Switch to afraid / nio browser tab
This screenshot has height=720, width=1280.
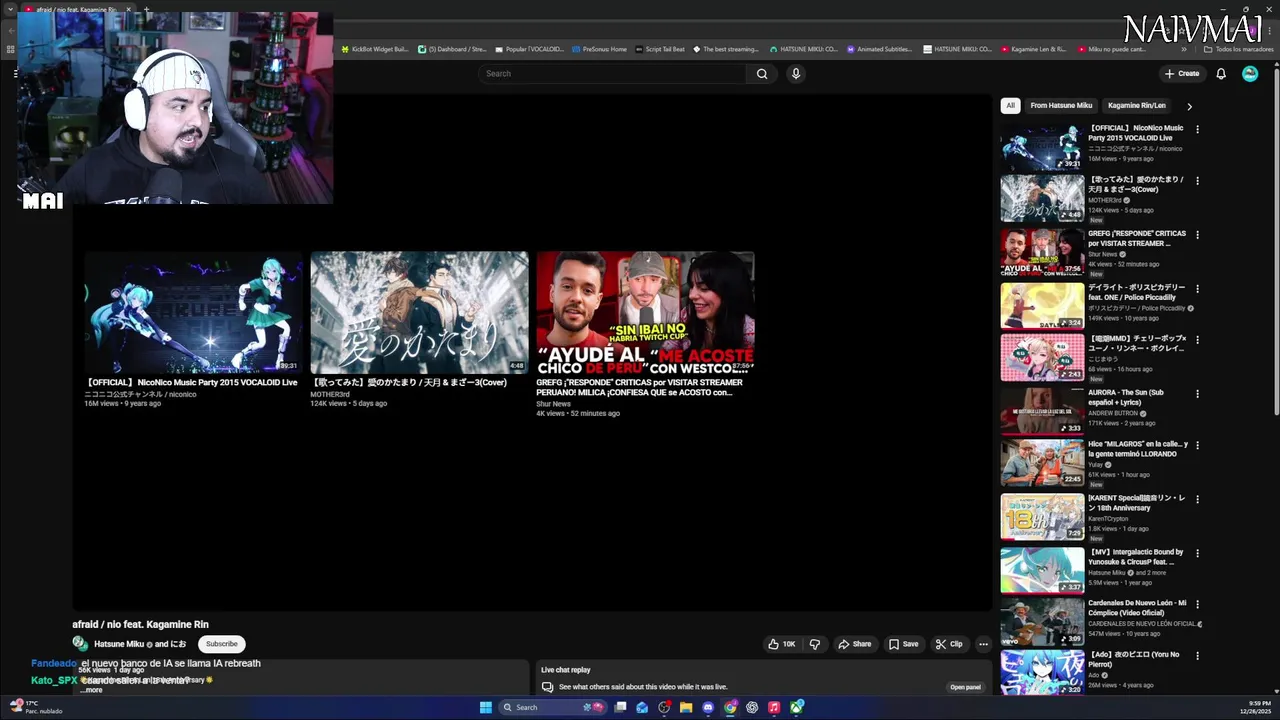(x=76, y=9)
